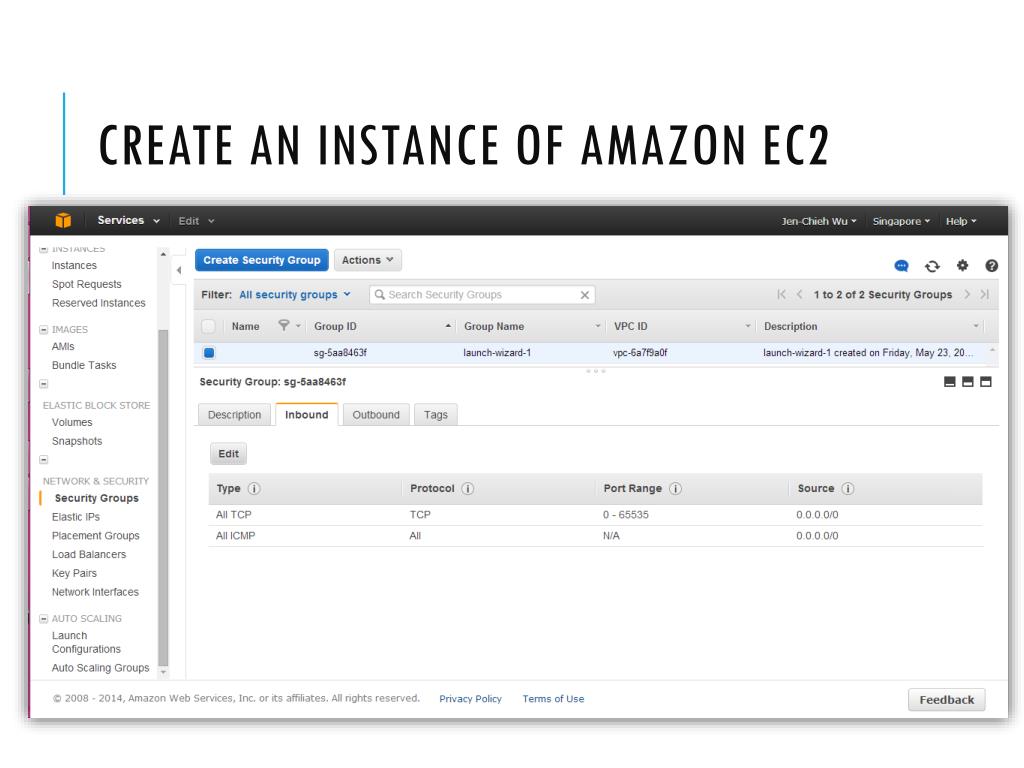Switch to the Outbound tab
The image size is (1024, 768).
(x=376, y=415)
